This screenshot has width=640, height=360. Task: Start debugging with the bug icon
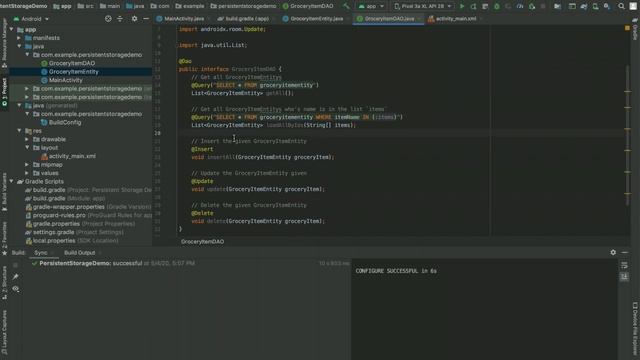coord(496,6)
